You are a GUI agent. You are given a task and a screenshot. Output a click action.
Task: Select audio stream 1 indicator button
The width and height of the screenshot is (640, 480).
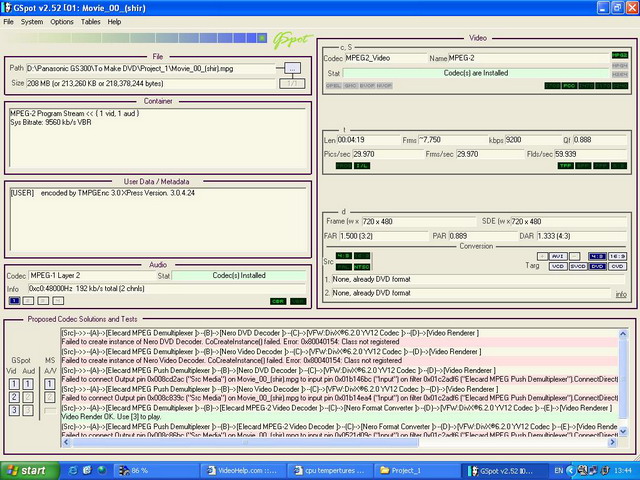[14, 301]
